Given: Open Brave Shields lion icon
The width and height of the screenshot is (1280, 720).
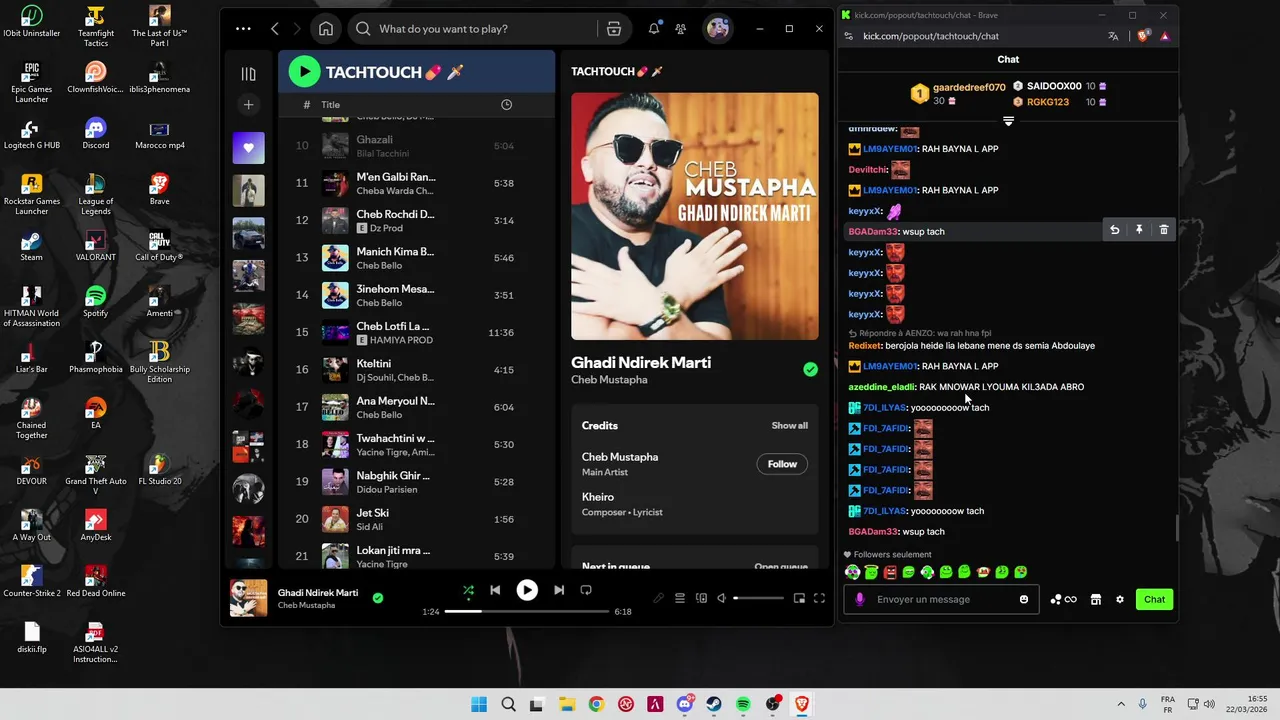Looking at the screenshot, I should click(1145, 36).
